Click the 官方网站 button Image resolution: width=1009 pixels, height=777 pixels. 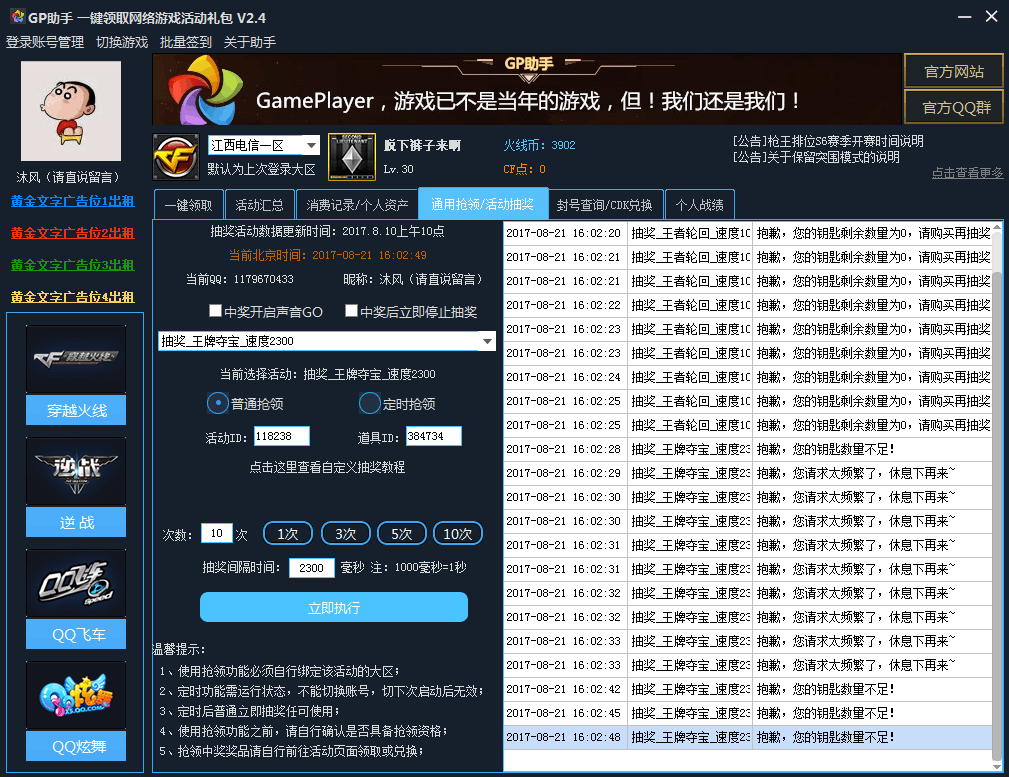[954, 71]
